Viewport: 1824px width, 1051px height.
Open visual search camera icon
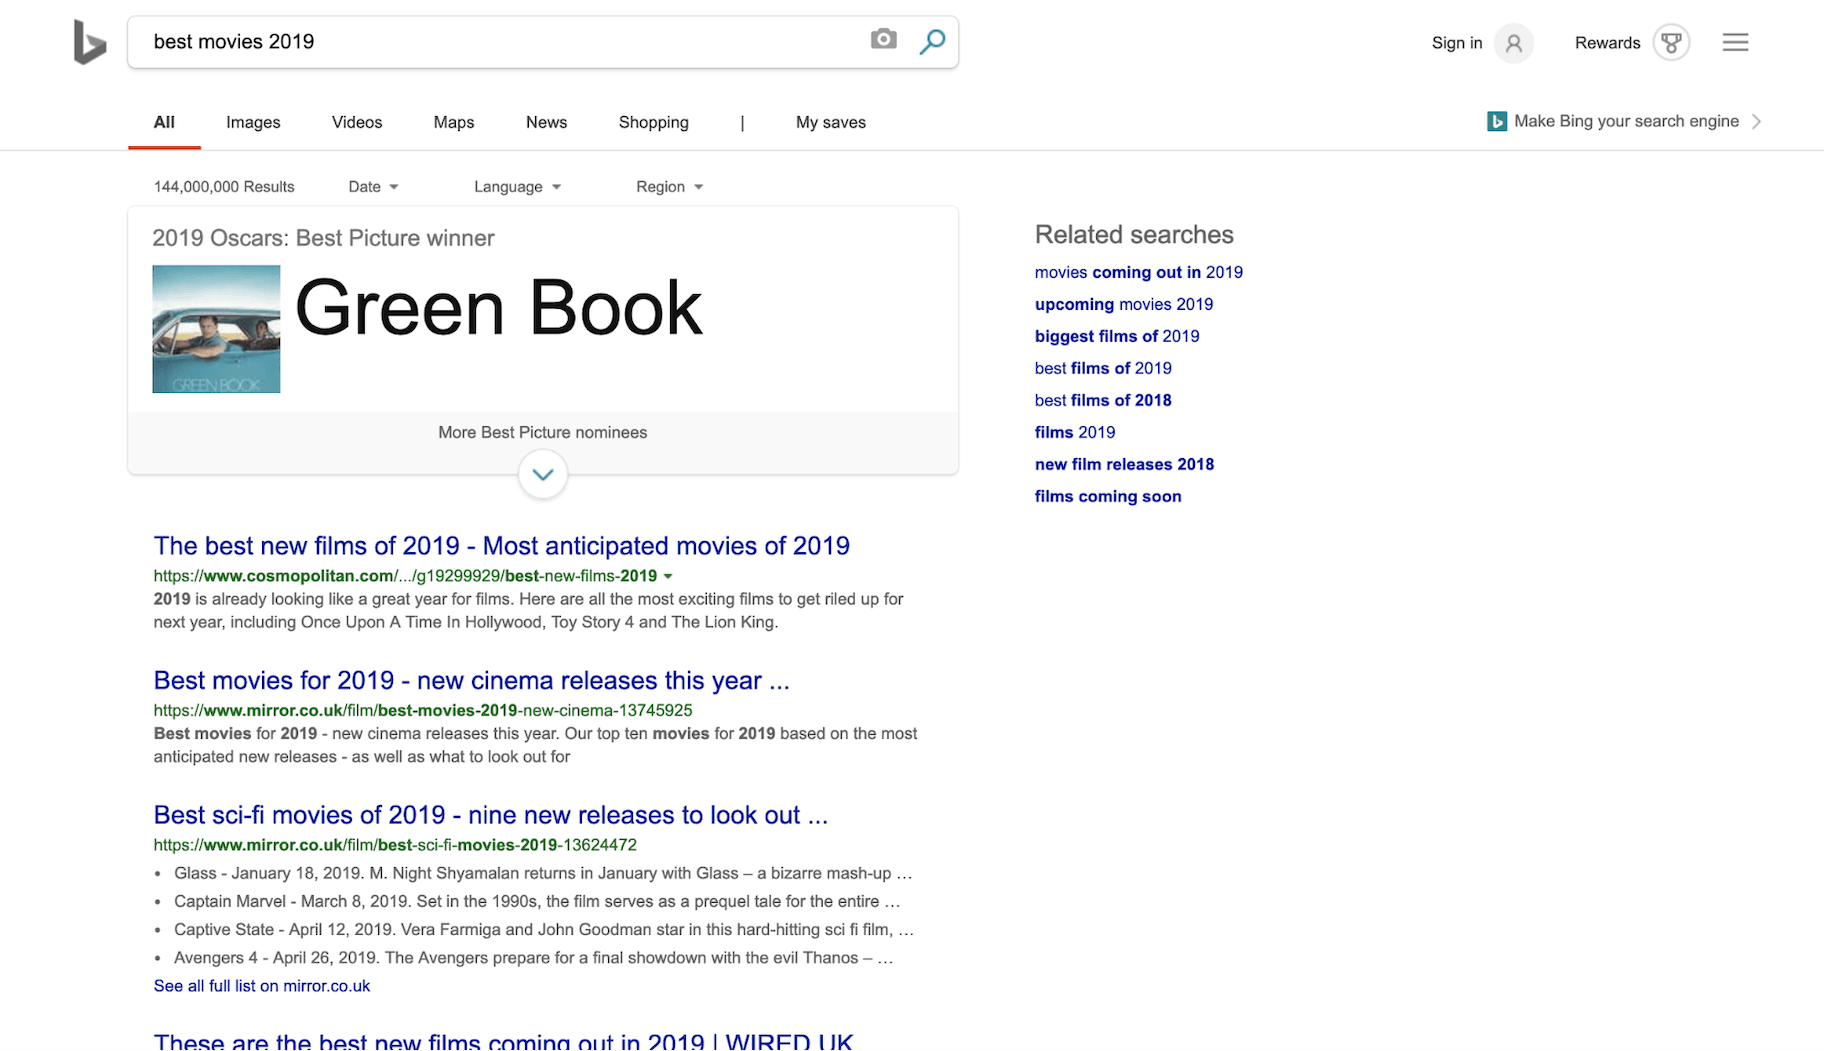click(x=883, y=40)
